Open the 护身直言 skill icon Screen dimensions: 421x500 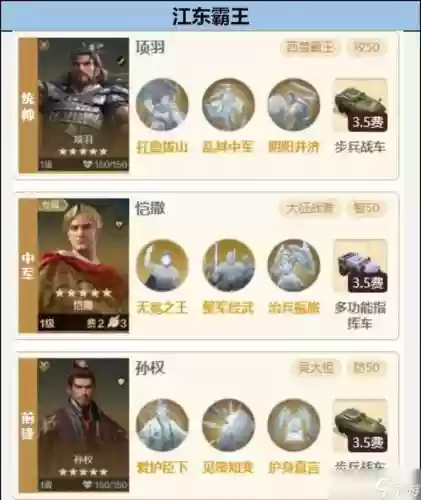(294, 425)
